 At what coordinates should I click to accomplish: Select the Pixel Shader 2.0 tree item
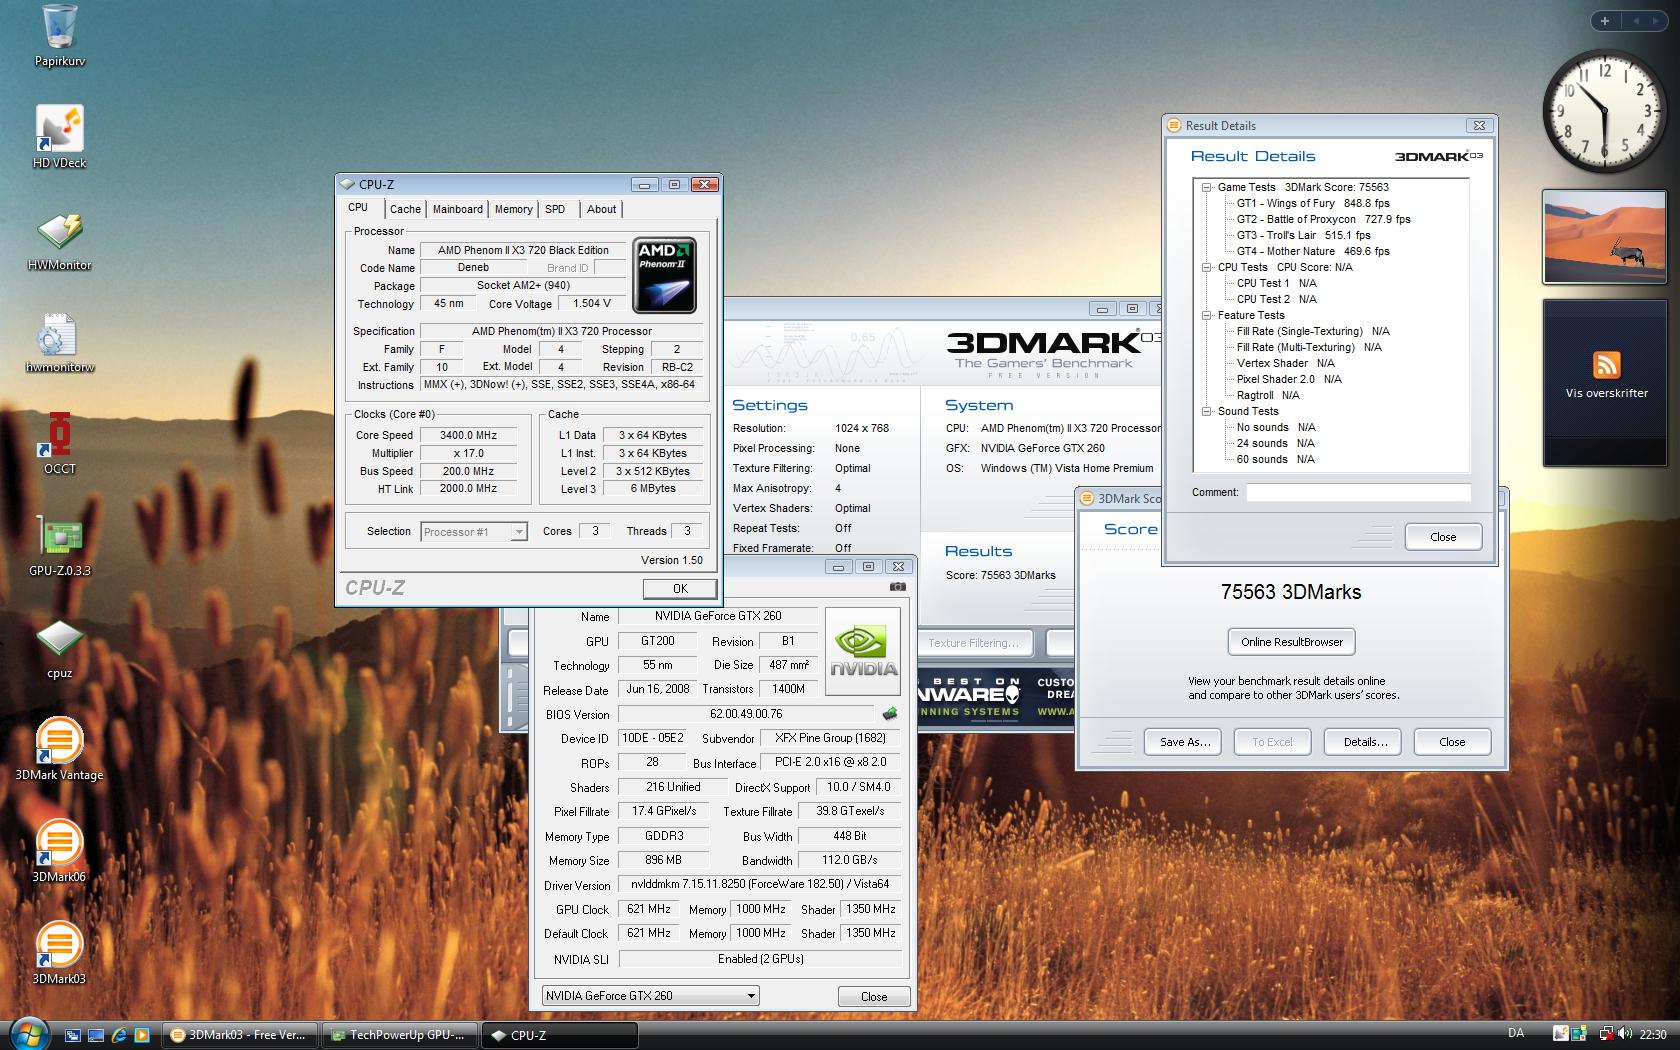(1289, 379)
